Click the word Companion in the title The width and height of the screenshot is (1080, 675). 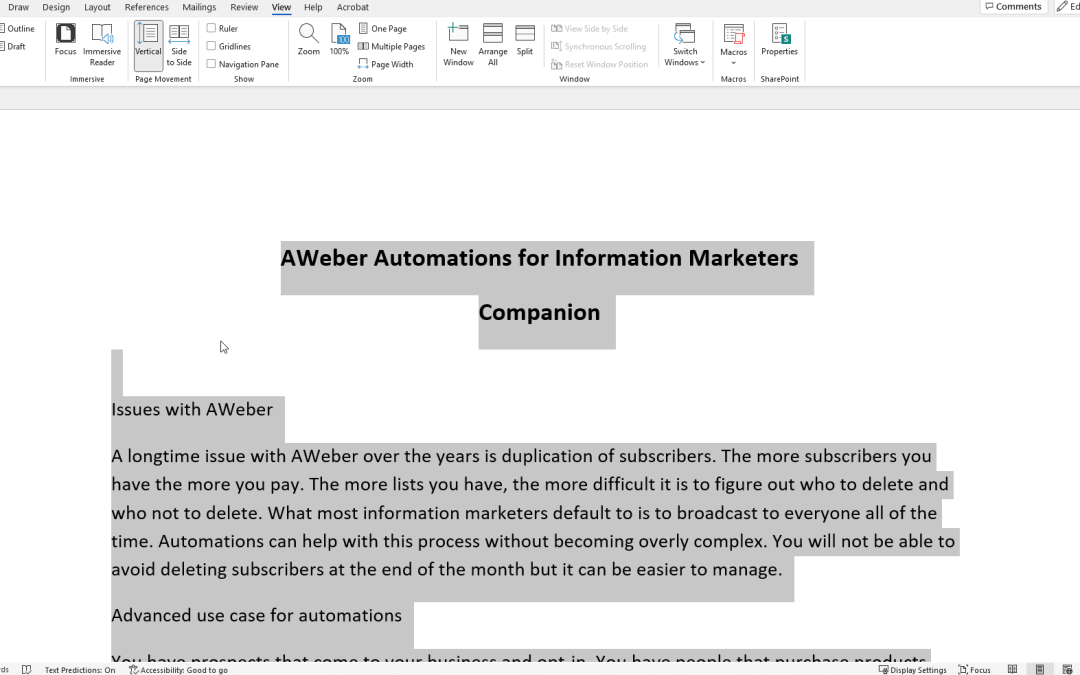539,312
